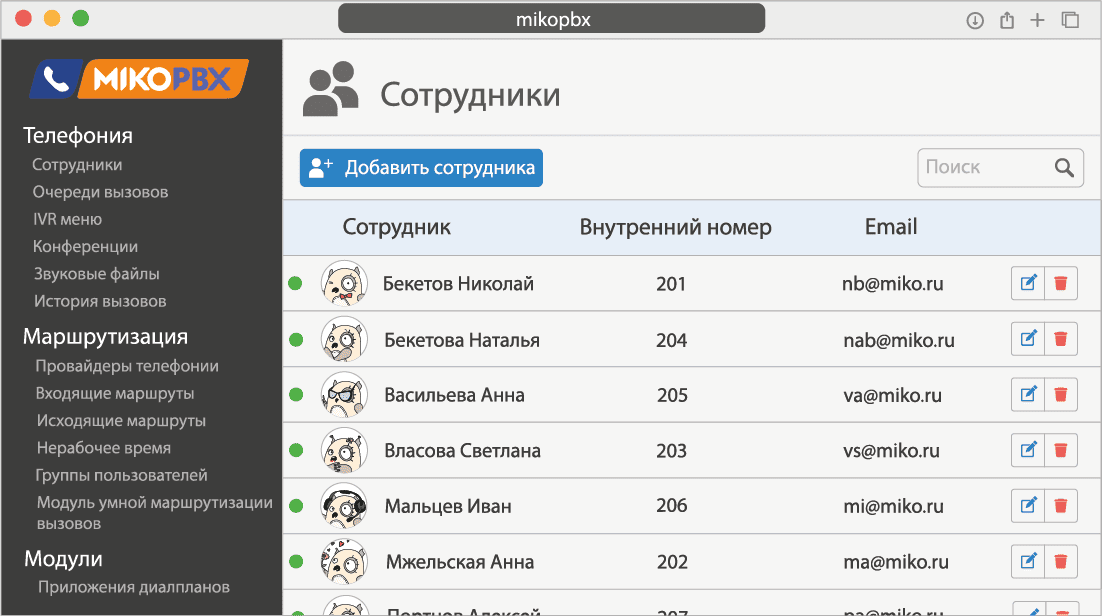Screen dimensions: 1102x616
Task: Click the delete icon for Васильева Анна
Action: click(1063, 394)
